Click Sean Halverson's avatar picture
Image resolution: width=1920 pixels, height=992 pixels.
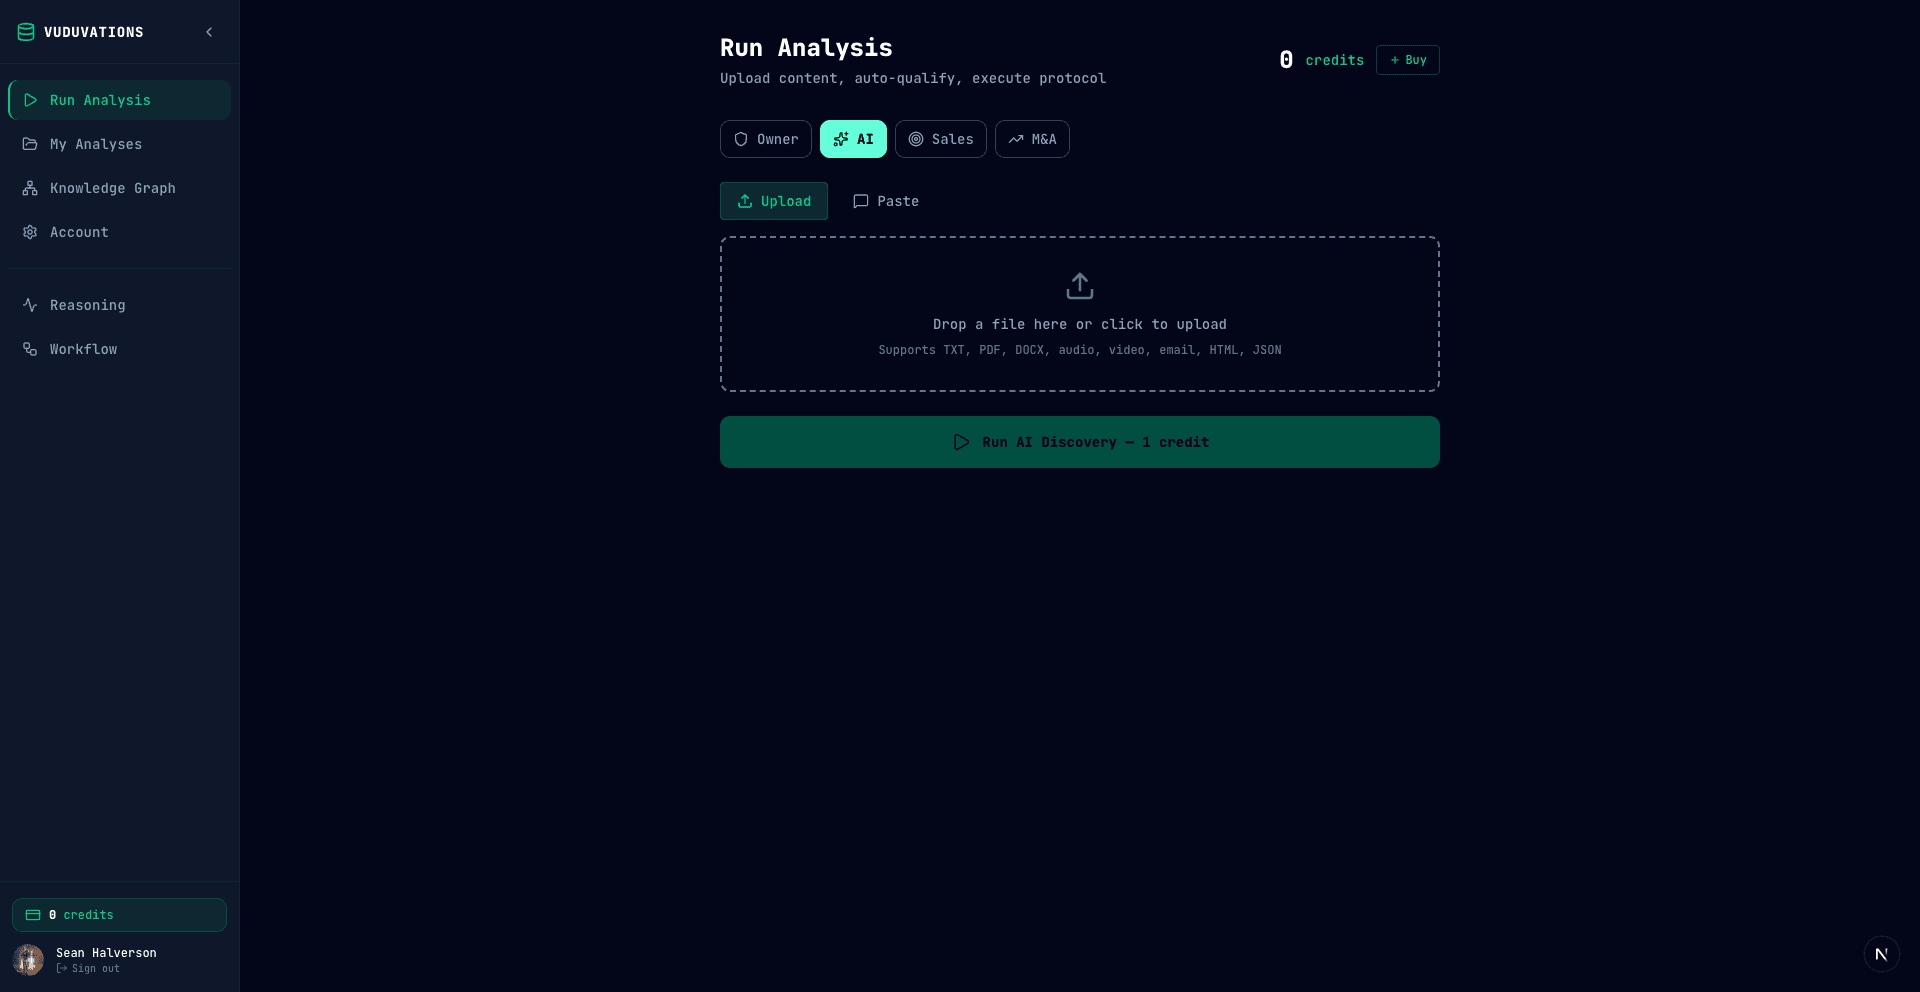pos(28,960)
